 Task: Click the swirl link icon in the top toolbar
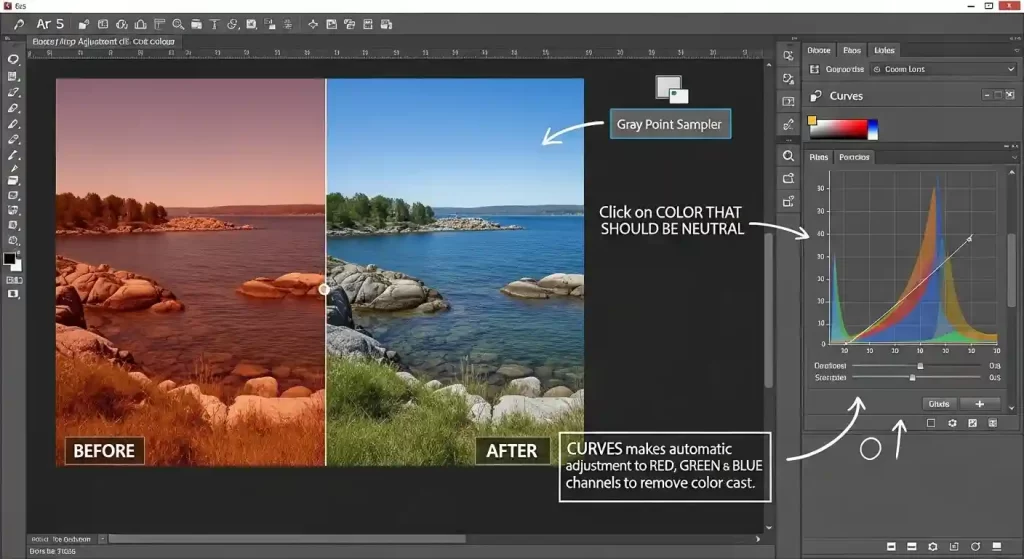[x=232, y=24]
